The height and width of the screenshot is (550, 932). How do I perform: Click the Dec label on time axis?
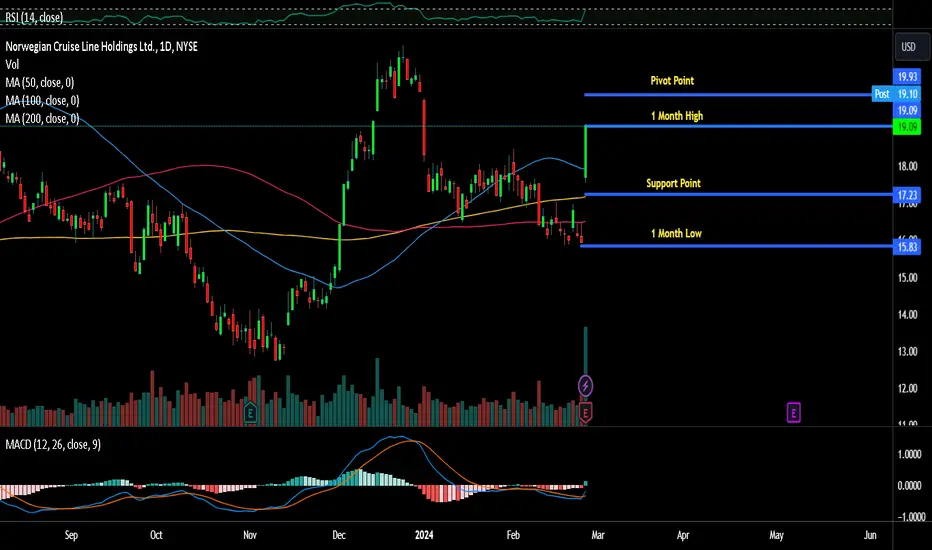[x=339, y=535]
